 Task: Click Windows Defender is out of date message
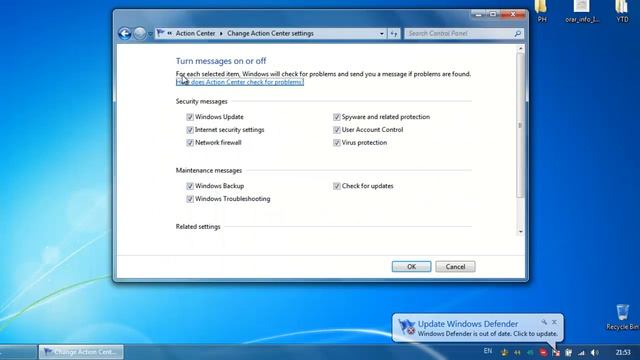click(487, 334)
